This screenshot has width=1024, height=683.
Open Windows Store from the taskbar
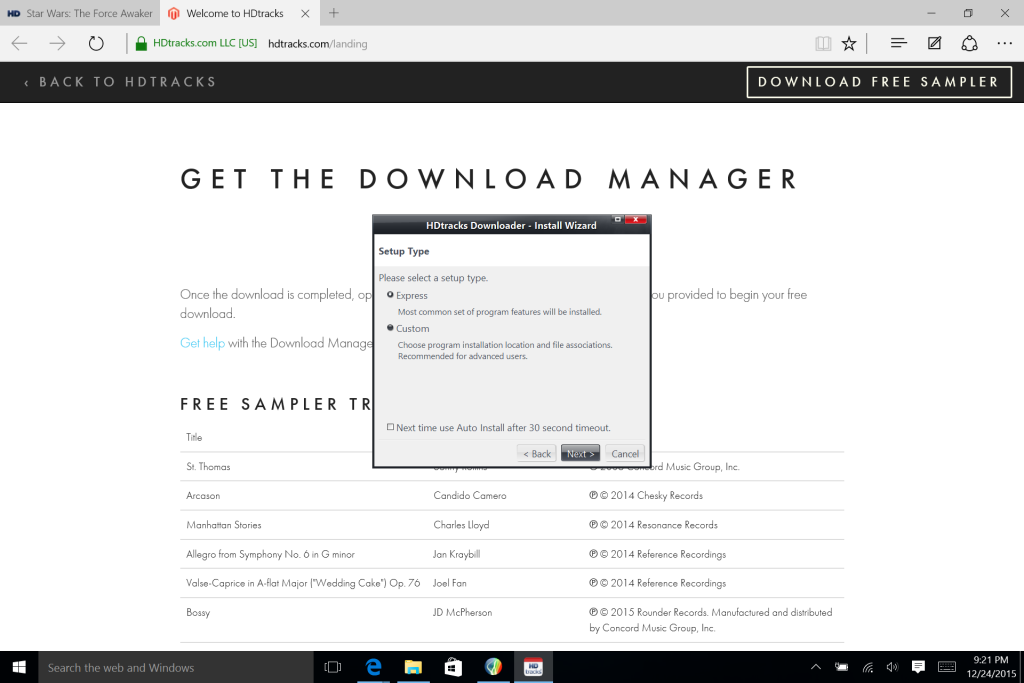[x=453, y=667]
